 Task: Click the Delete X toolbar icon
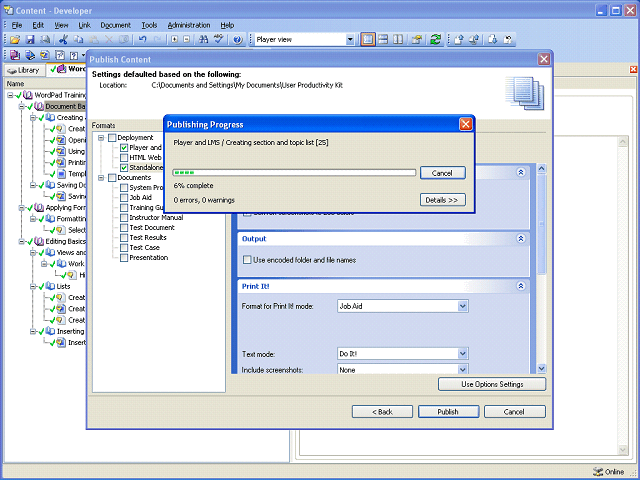point(109,40)
